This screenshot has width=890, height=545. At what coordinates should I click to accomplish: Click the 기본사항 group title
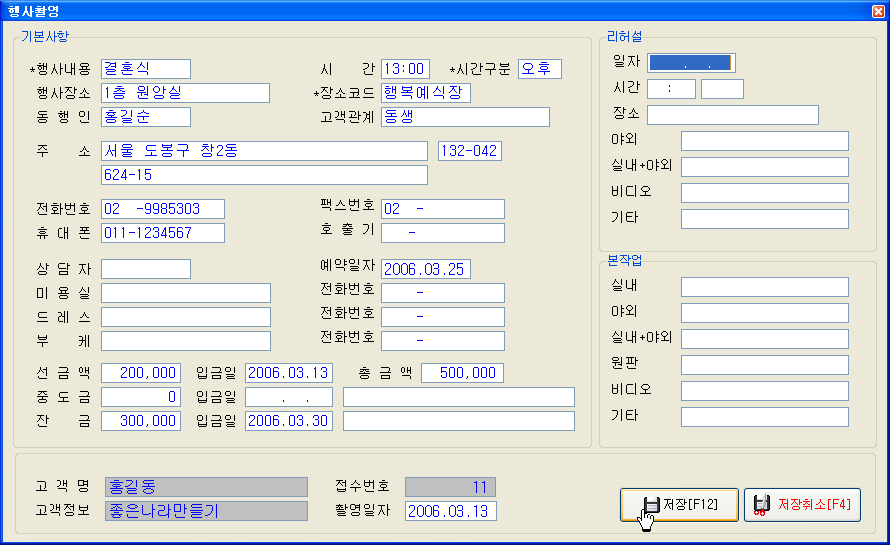coord(45,36)
